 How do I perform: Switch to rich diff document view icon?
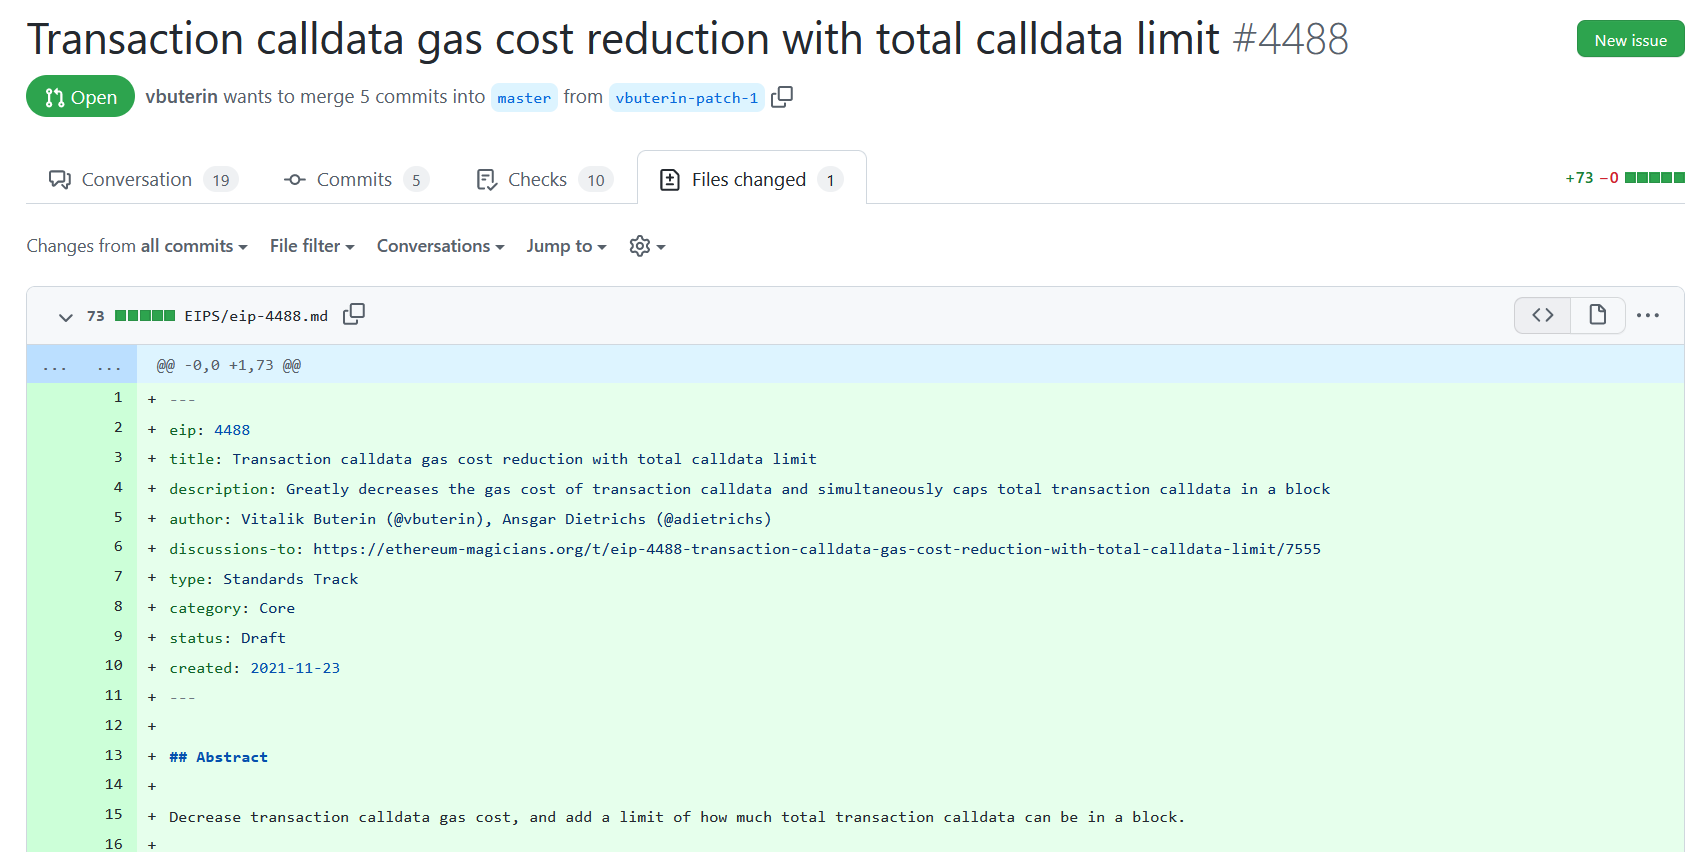coord(1597,315)
